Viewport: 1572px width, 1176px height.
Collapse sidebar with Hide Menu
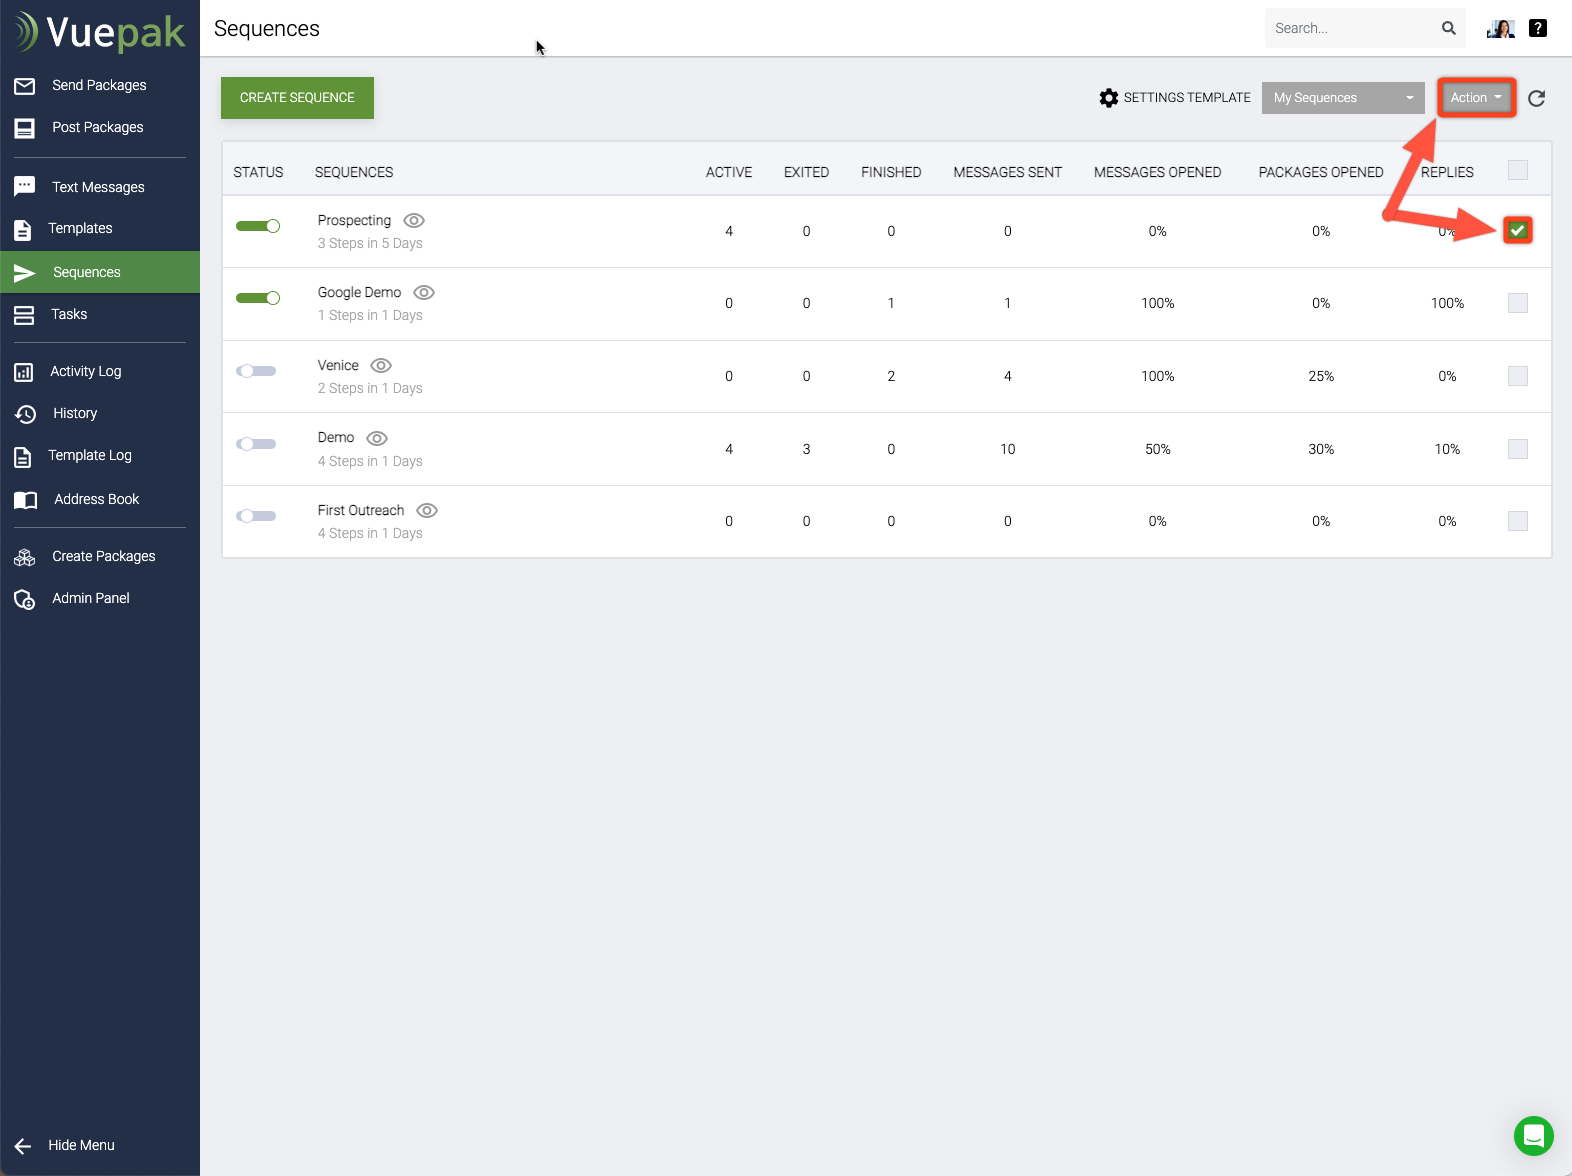point(80,1145)
